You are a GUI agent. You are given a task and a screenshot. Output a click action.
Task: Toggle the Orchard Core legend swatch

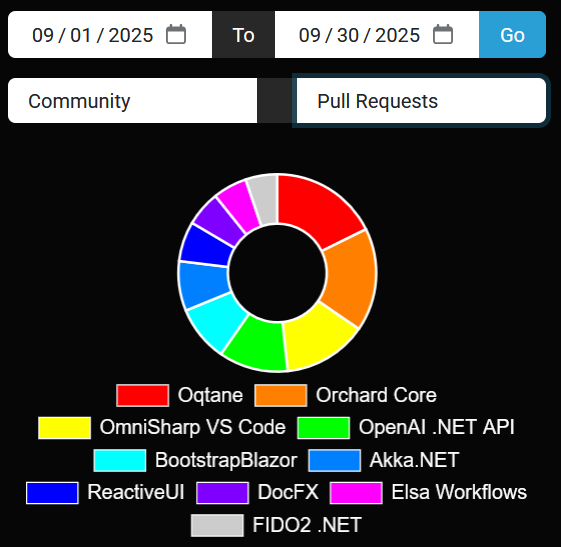pyautogui.click(x=280, y=396)
